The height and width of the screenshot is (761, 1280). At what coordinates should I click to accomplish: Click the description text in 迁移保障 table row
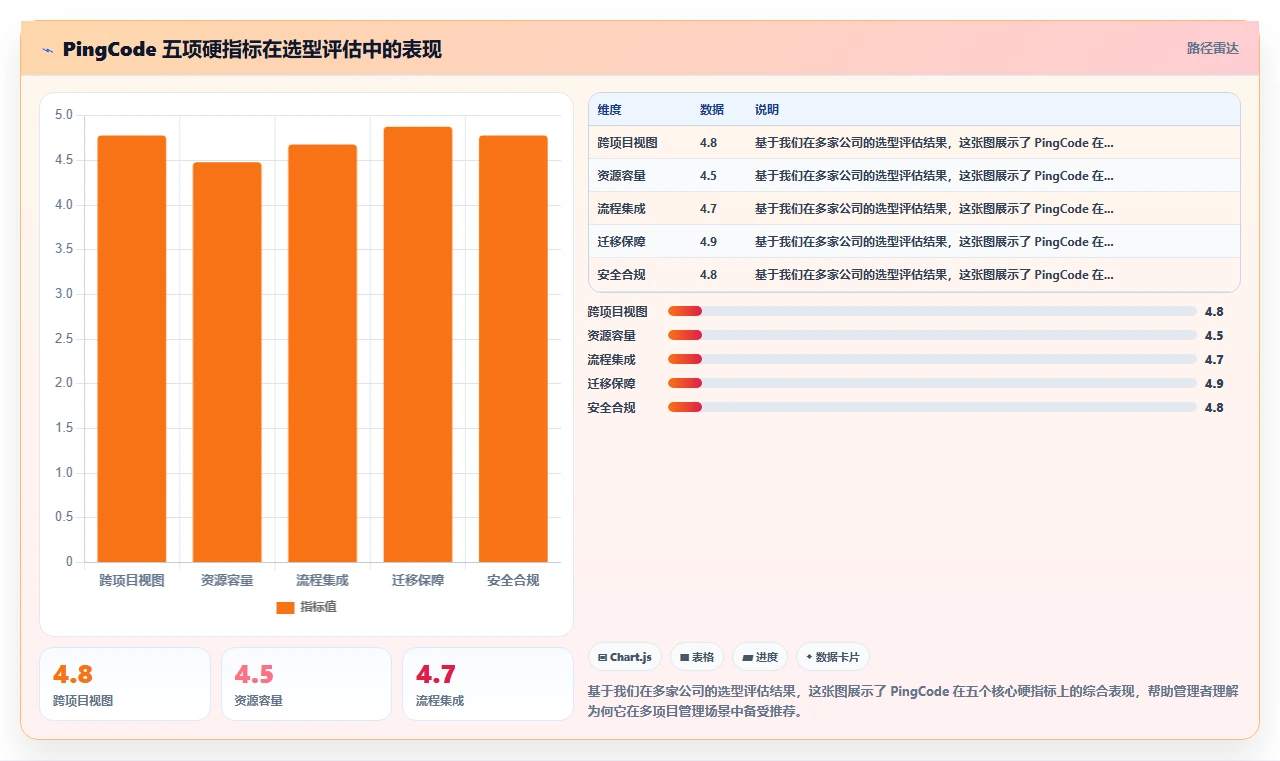pyautogui.click(x=934, y=242)
